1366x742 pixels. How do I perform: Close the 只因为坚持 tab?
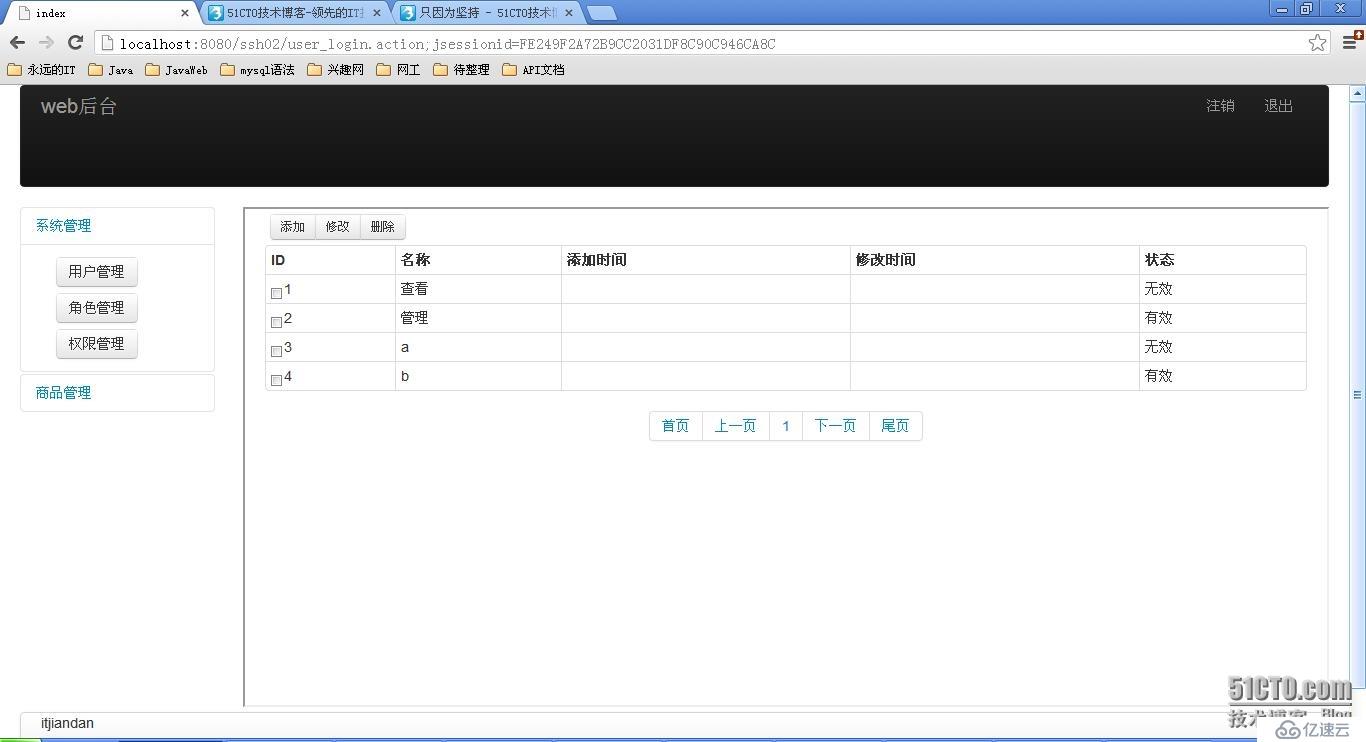569,13
